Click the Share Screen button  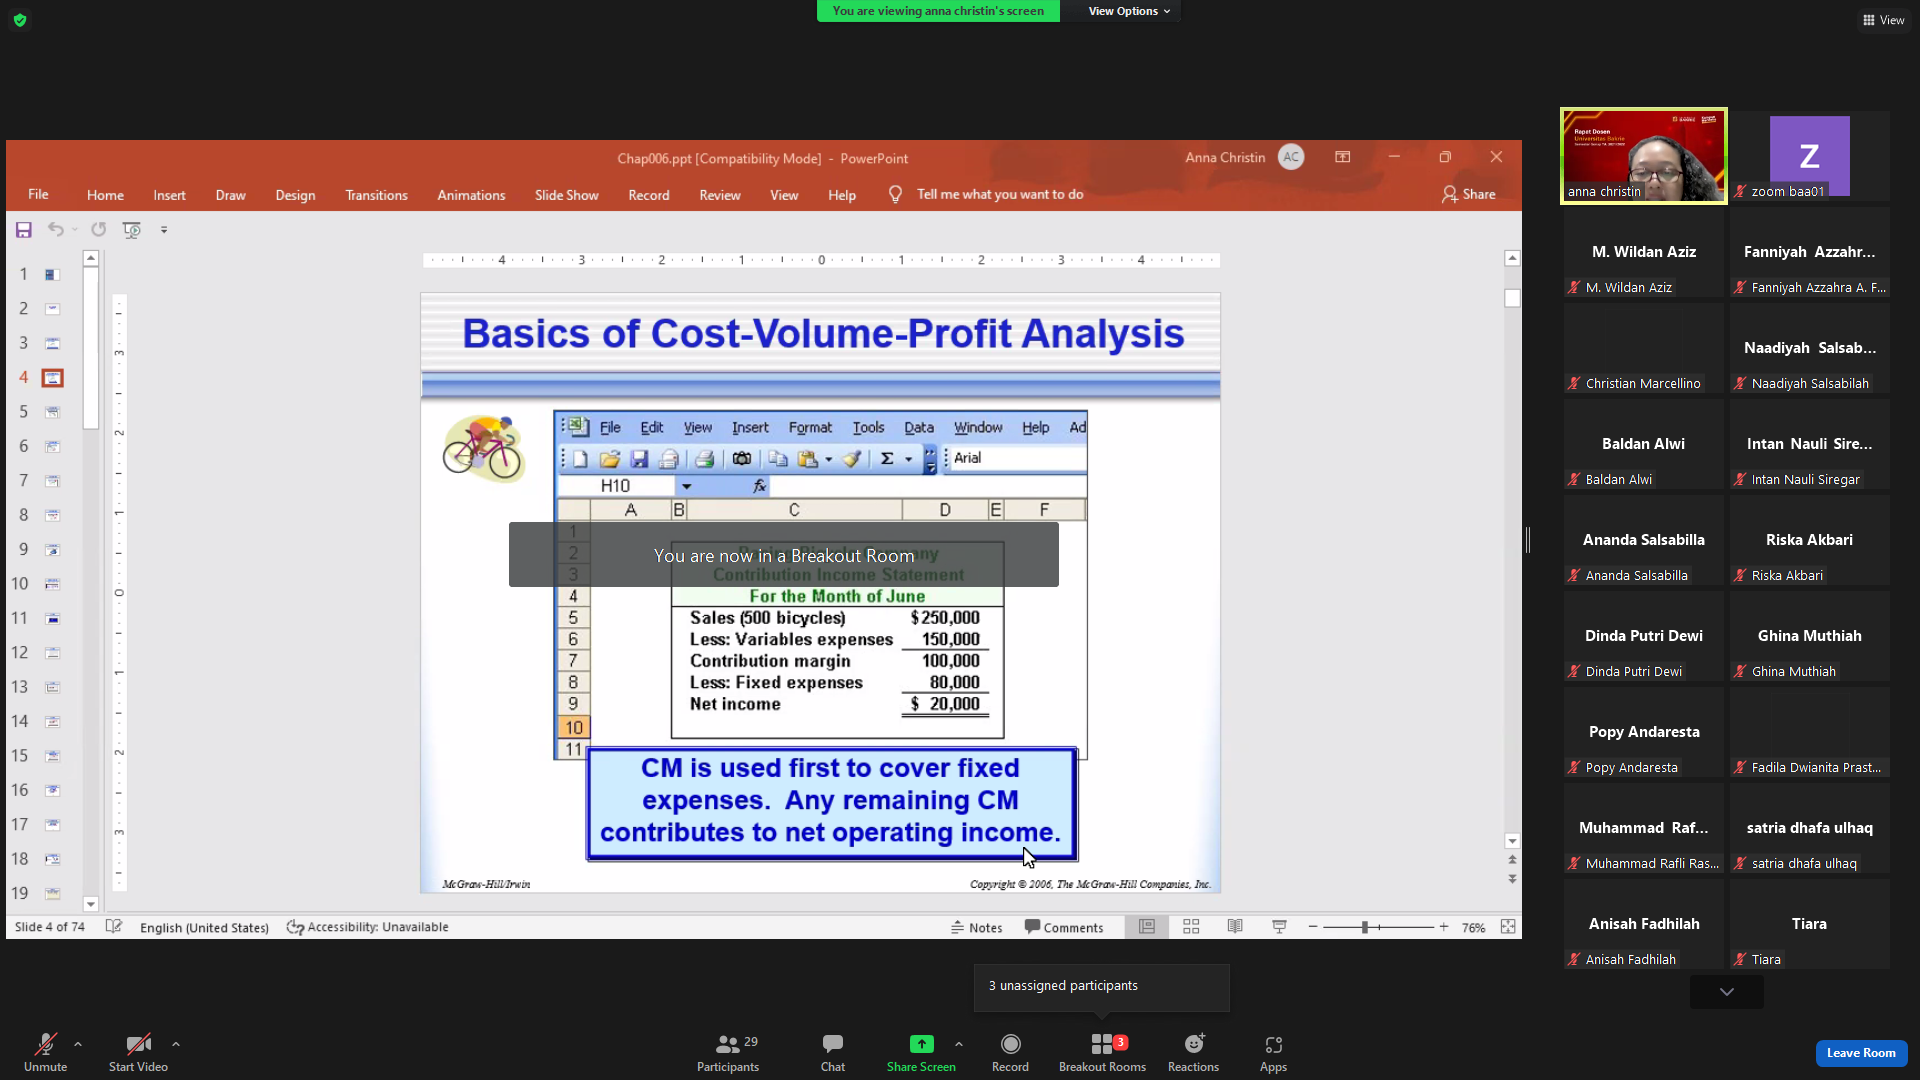coord(921,1053)
